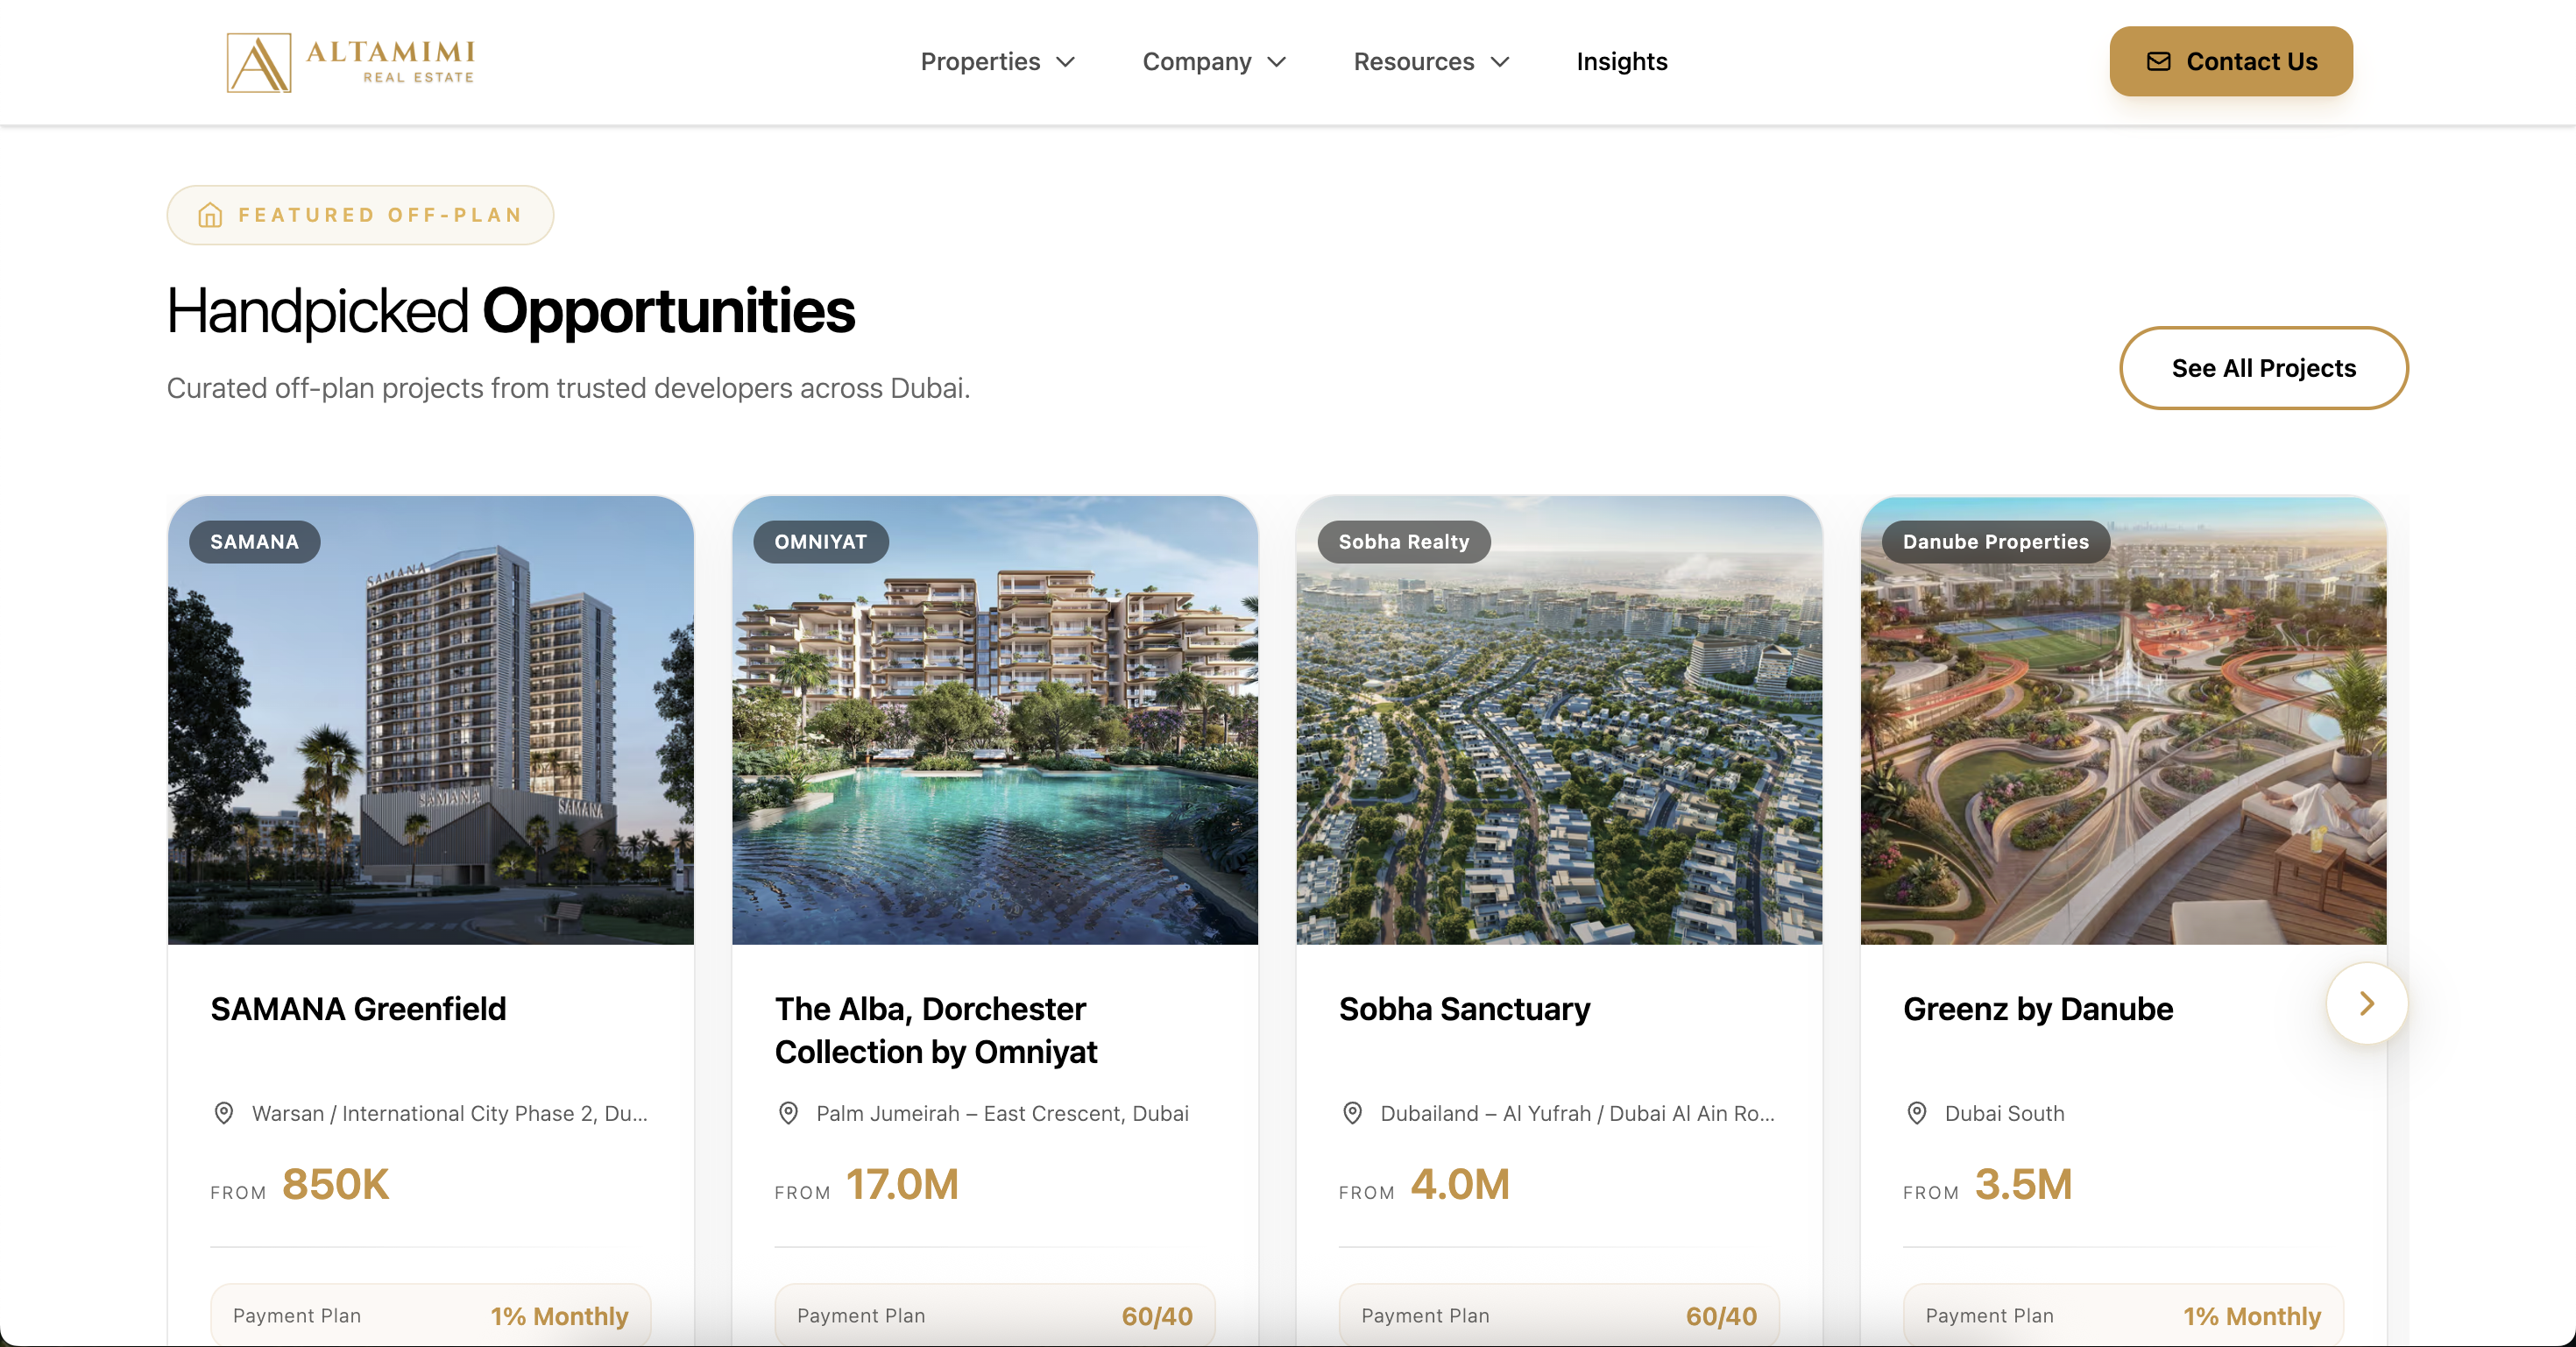This screenshot has width=2576, height=1347.
Task: Select the Sobha Realty developer badge
Action: coord(1403,542)
